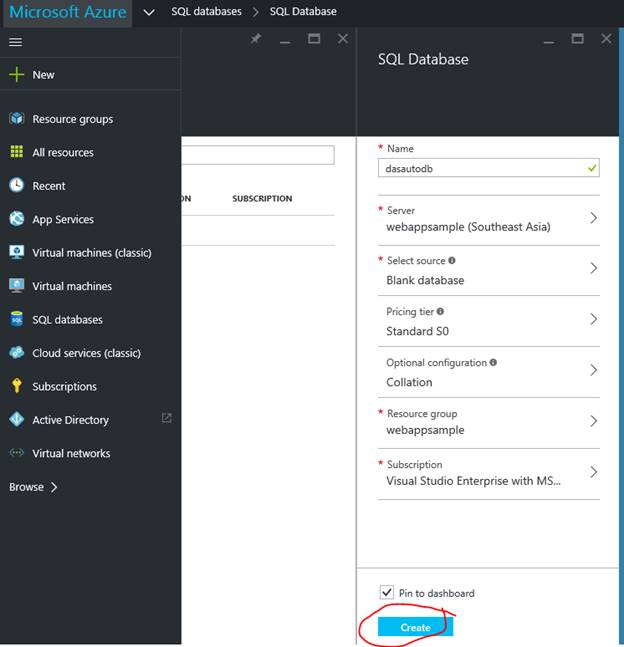Viewport: 624px width, 647px height.
Task: Open the Microsoft Azure header dropdown arrow
Action: pyautogui.click(x=149, y=12)
